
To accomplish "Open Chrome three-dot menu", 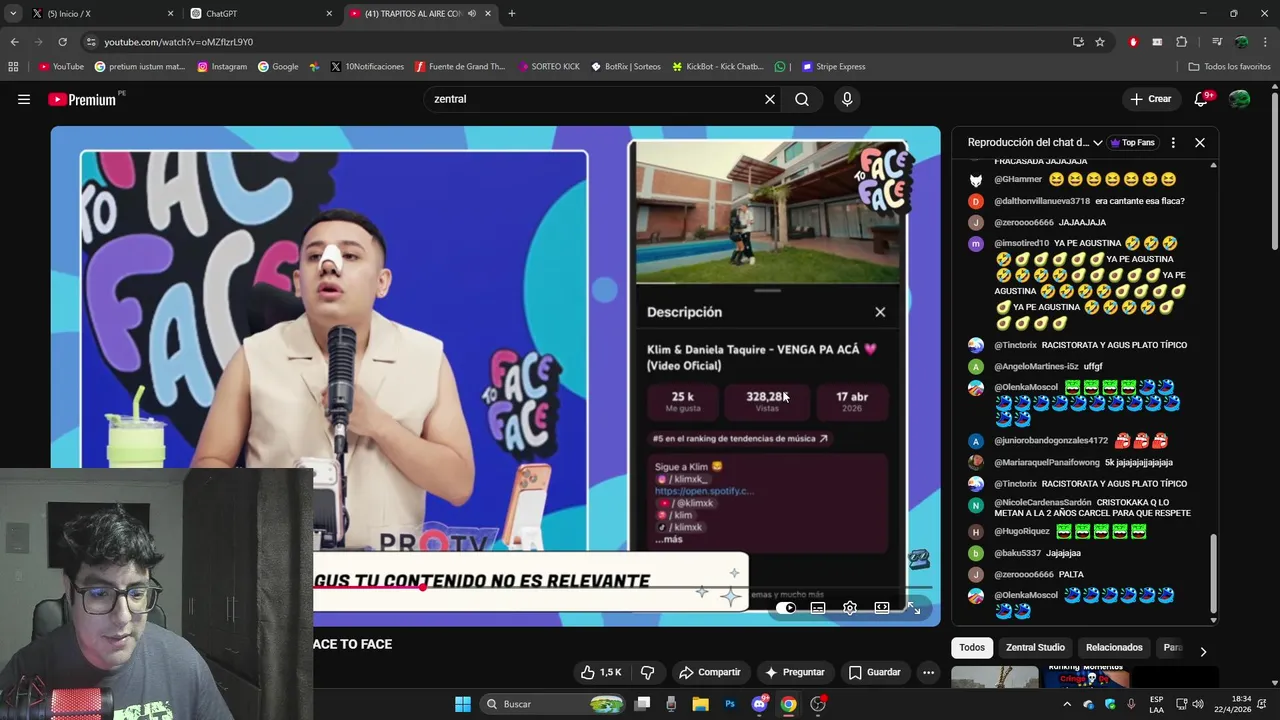I will click(x=1266, y=42).
